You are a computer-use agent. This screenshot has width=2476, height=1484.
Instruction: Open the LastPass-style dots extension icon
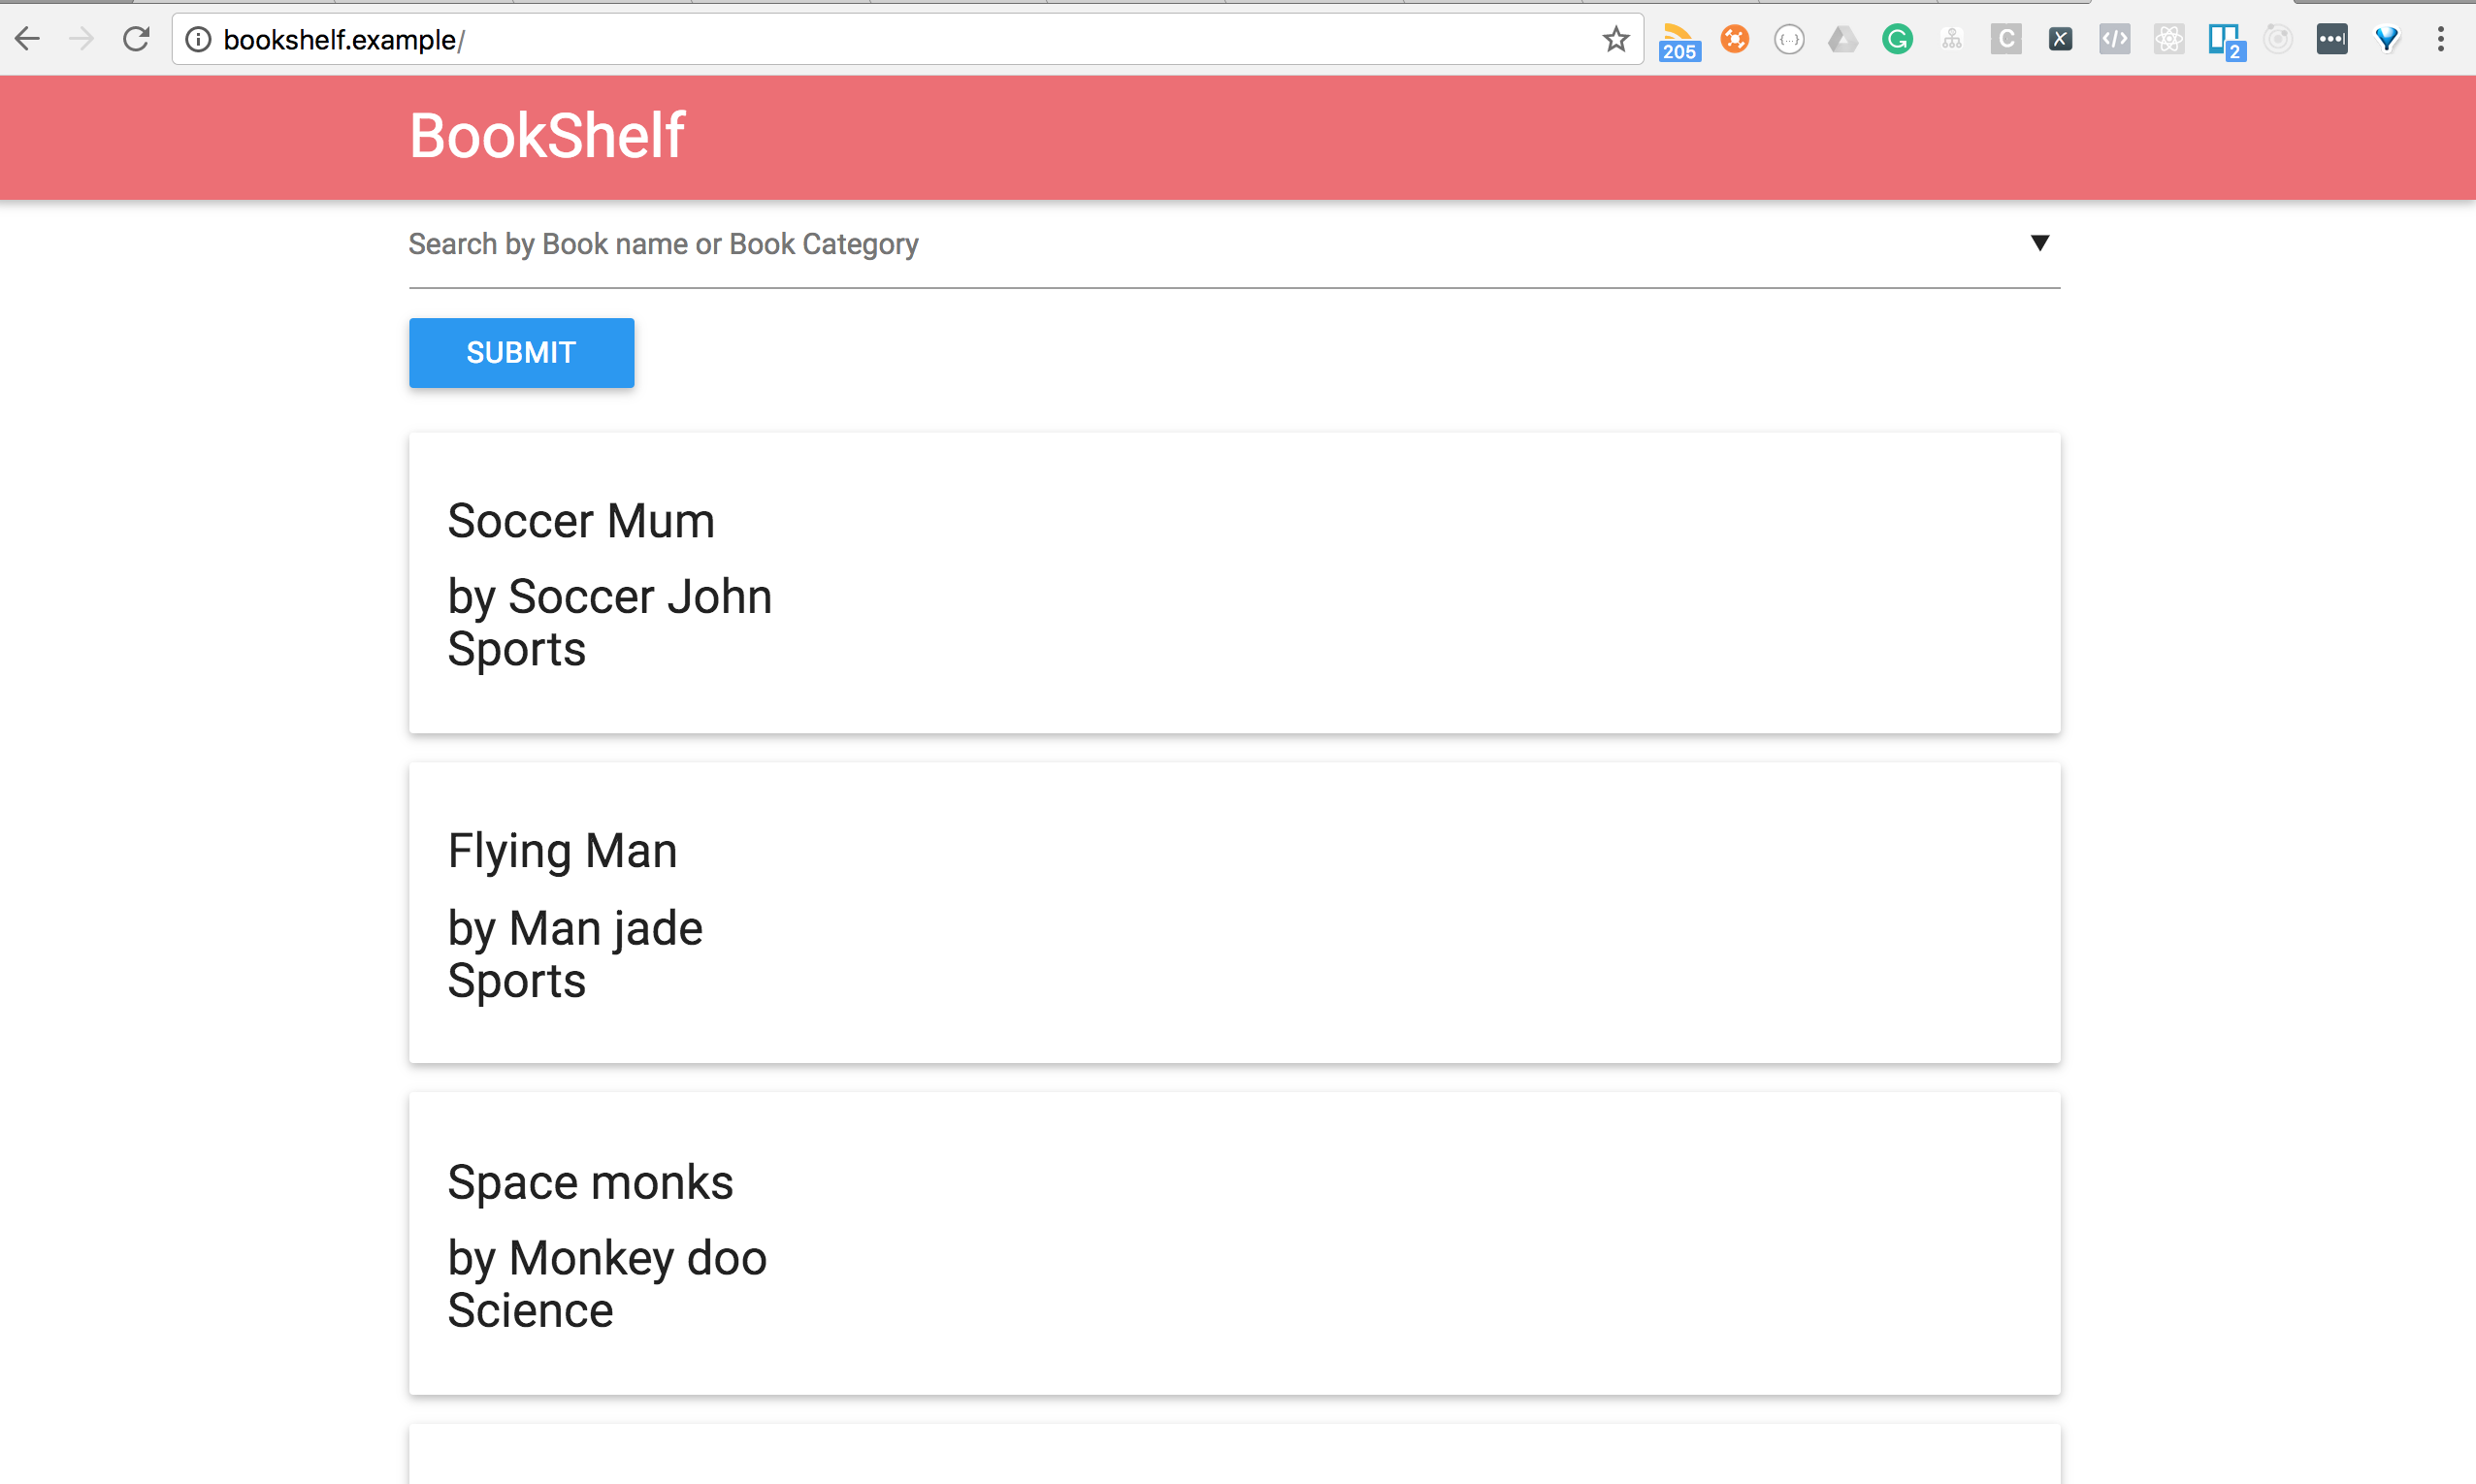tap(2332, 39)
